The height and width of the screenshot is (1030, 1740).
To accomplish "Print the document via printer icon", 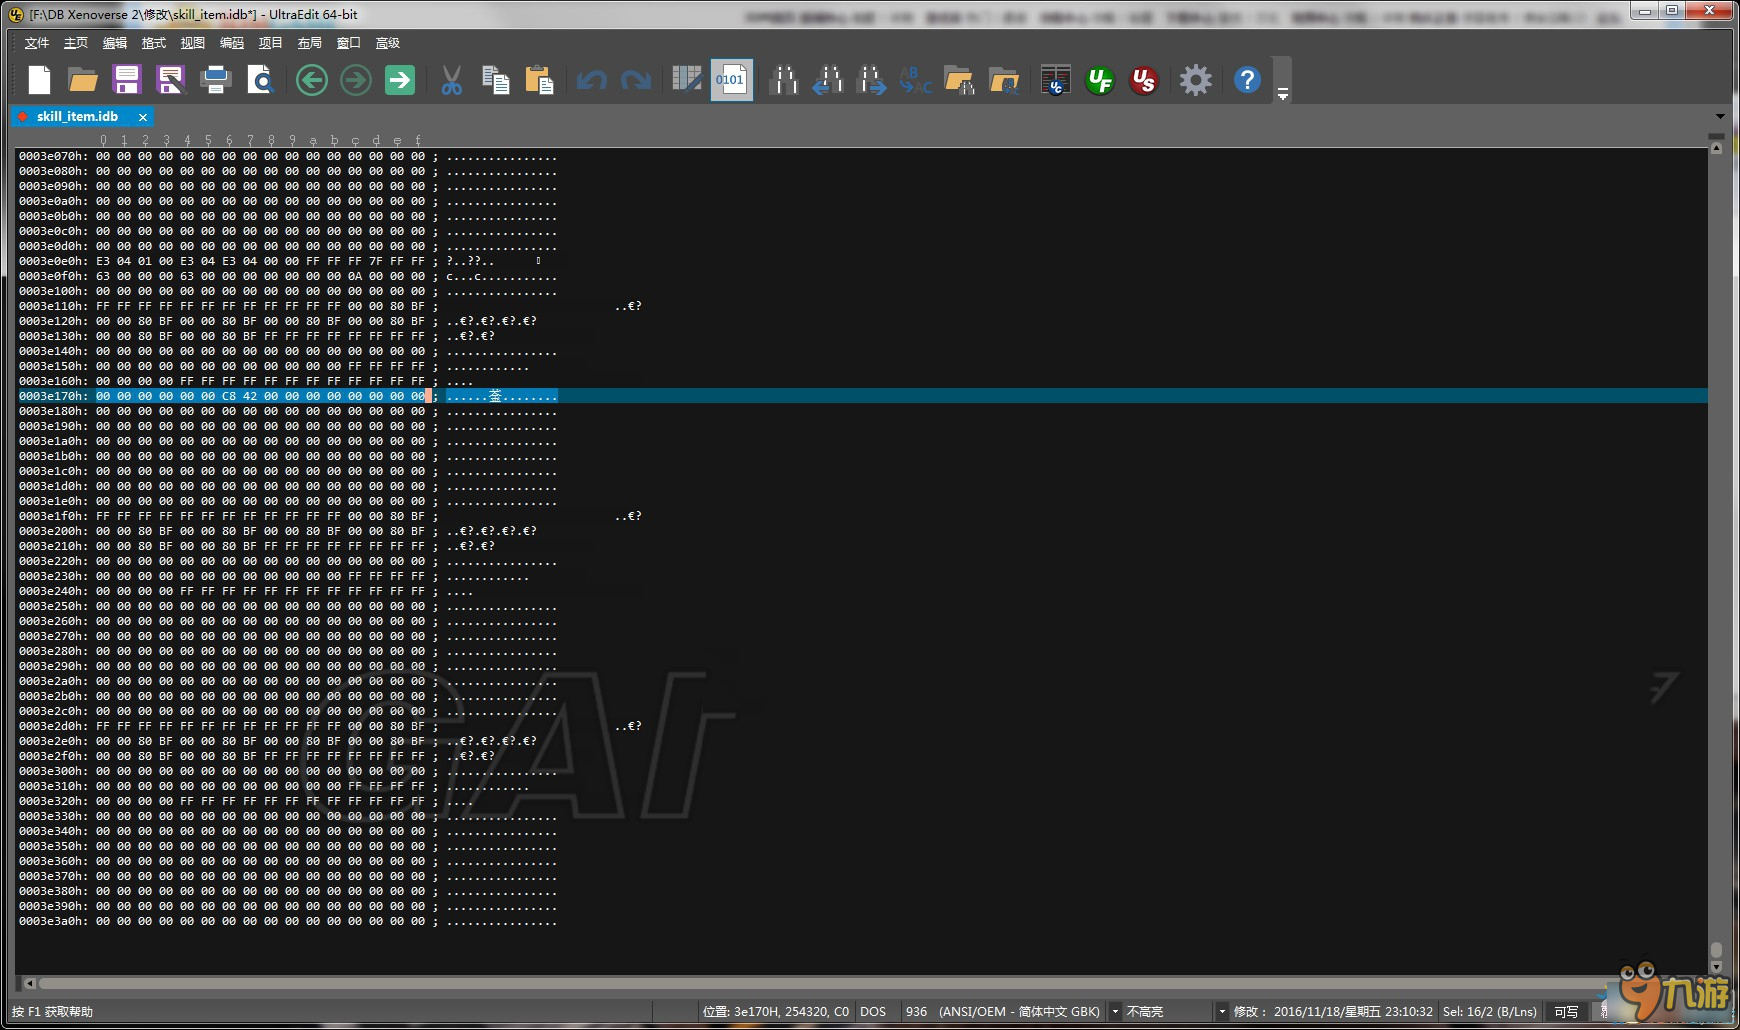I will (x=215, y=80).
